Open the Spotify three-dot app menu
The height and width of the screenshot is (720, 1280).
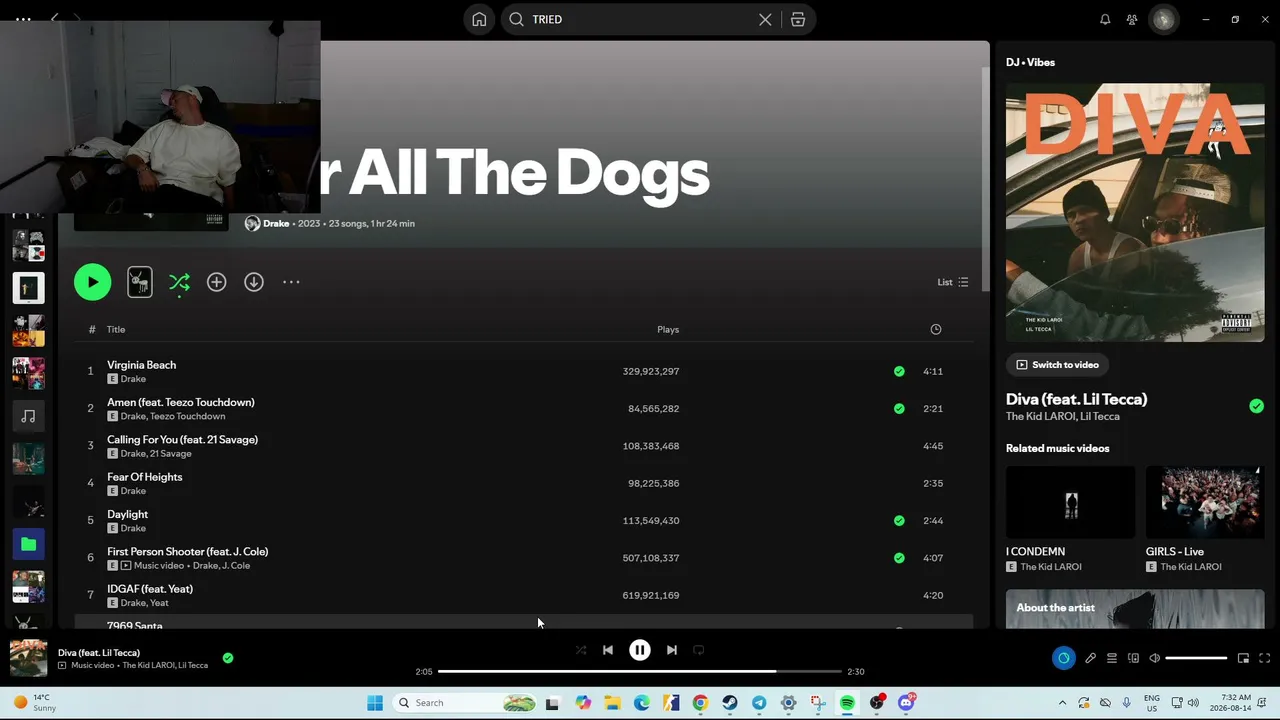[23, 19]
